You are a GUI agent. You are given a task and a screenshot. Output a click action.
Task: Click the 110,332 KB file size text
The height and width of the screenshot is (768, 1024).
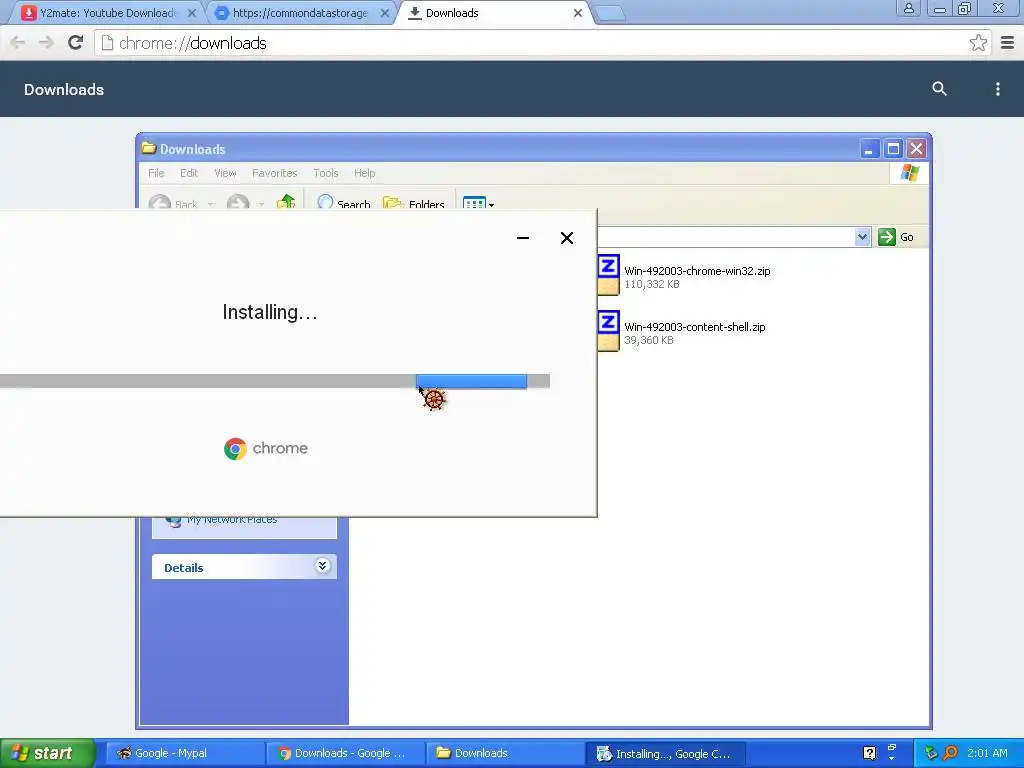point(652,284)
